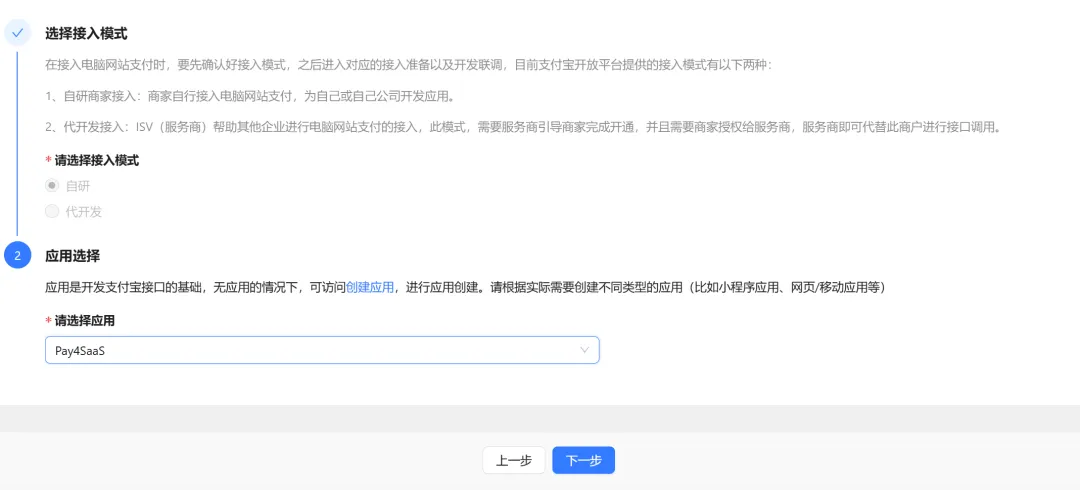Click the 应用选择 step heading

point(72,255)
